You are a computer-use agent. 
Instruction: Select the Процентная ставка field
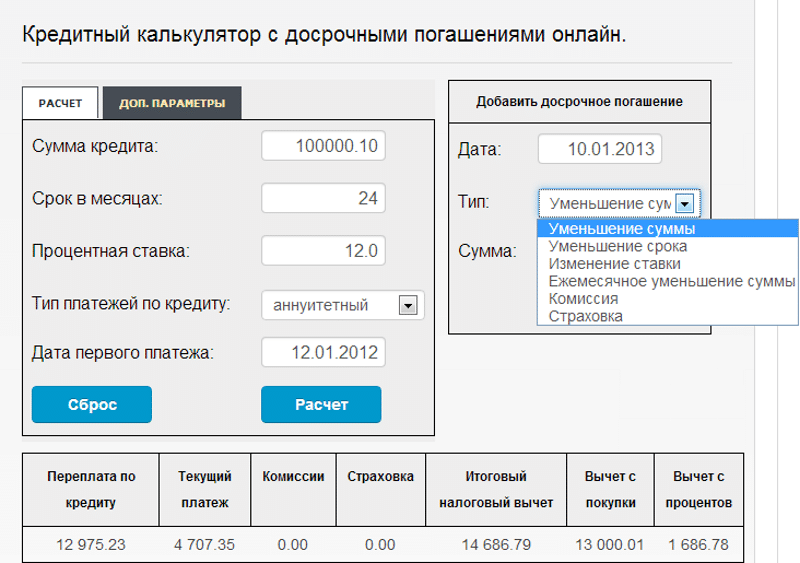tap(323, 251)
